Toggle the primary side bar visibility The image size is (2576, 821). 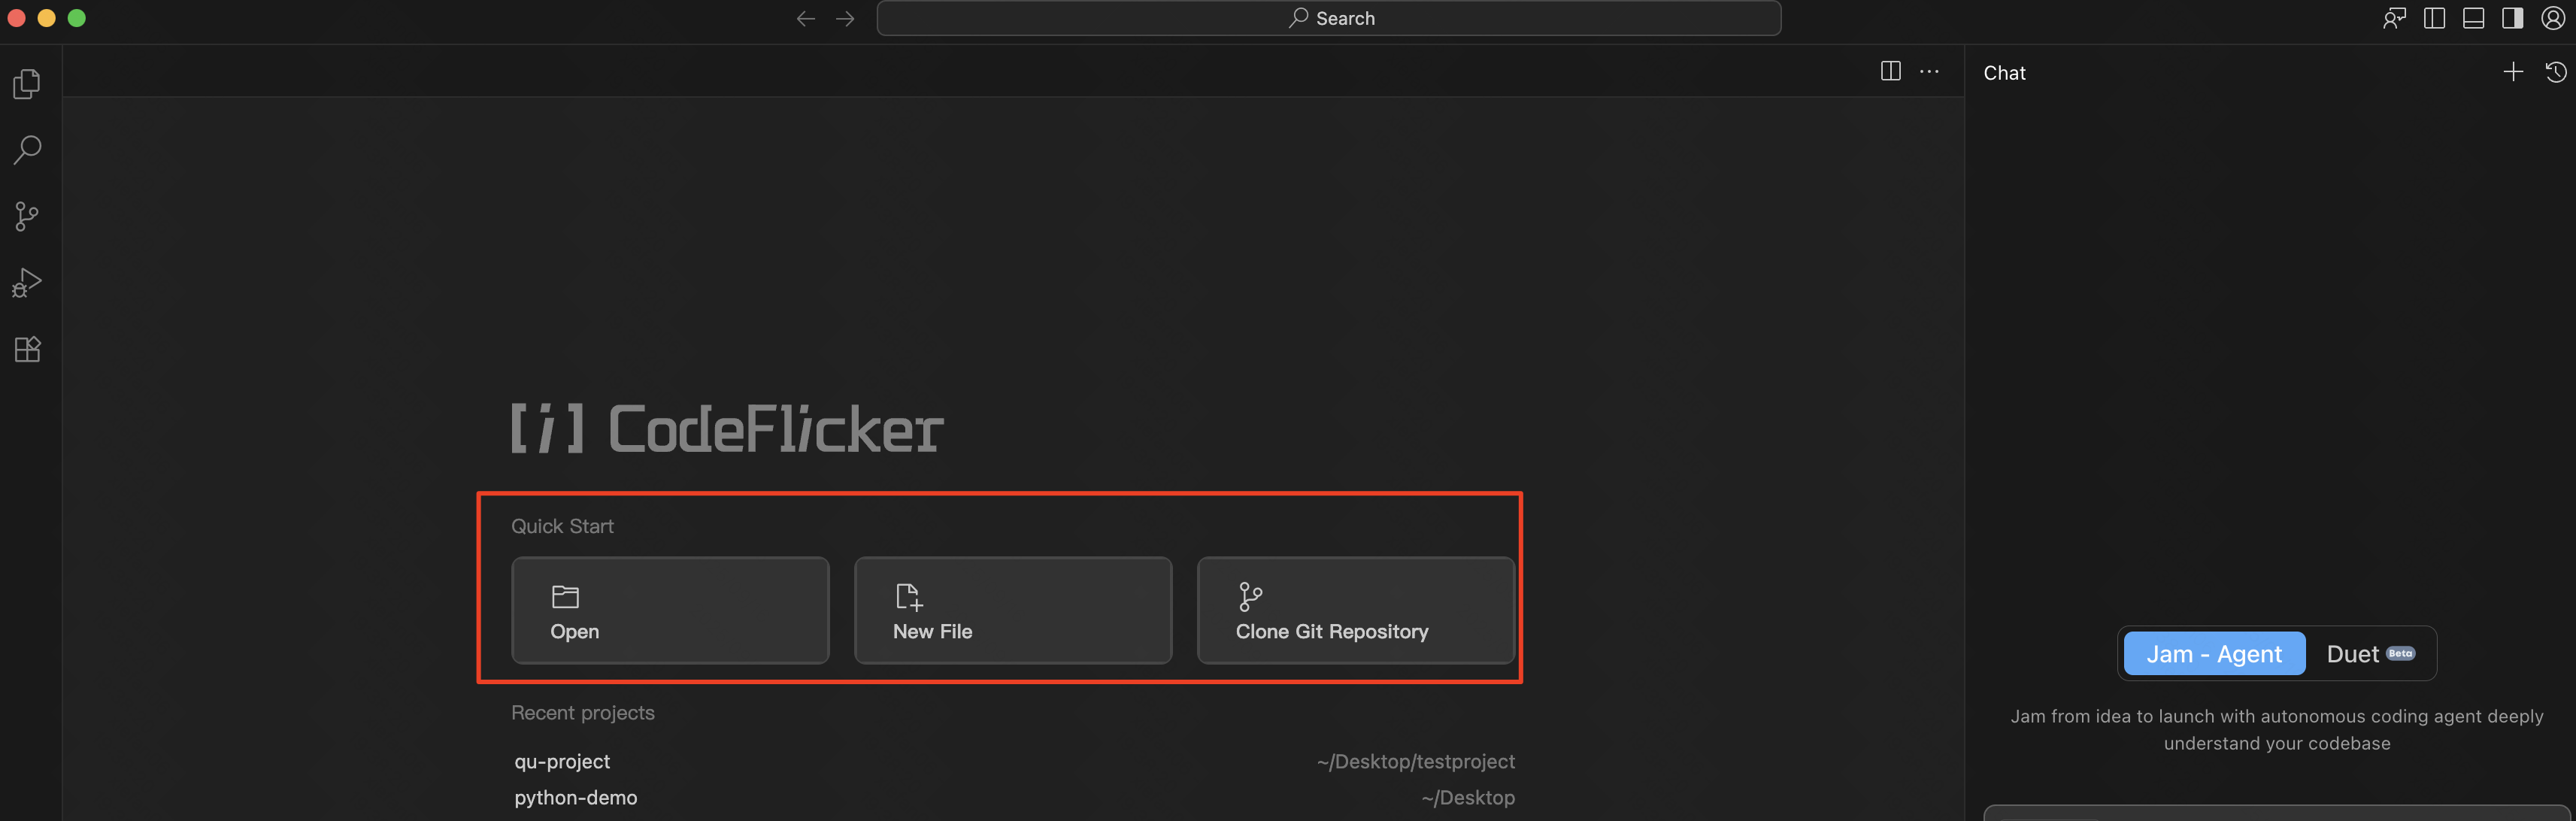tap(2434, 18)
